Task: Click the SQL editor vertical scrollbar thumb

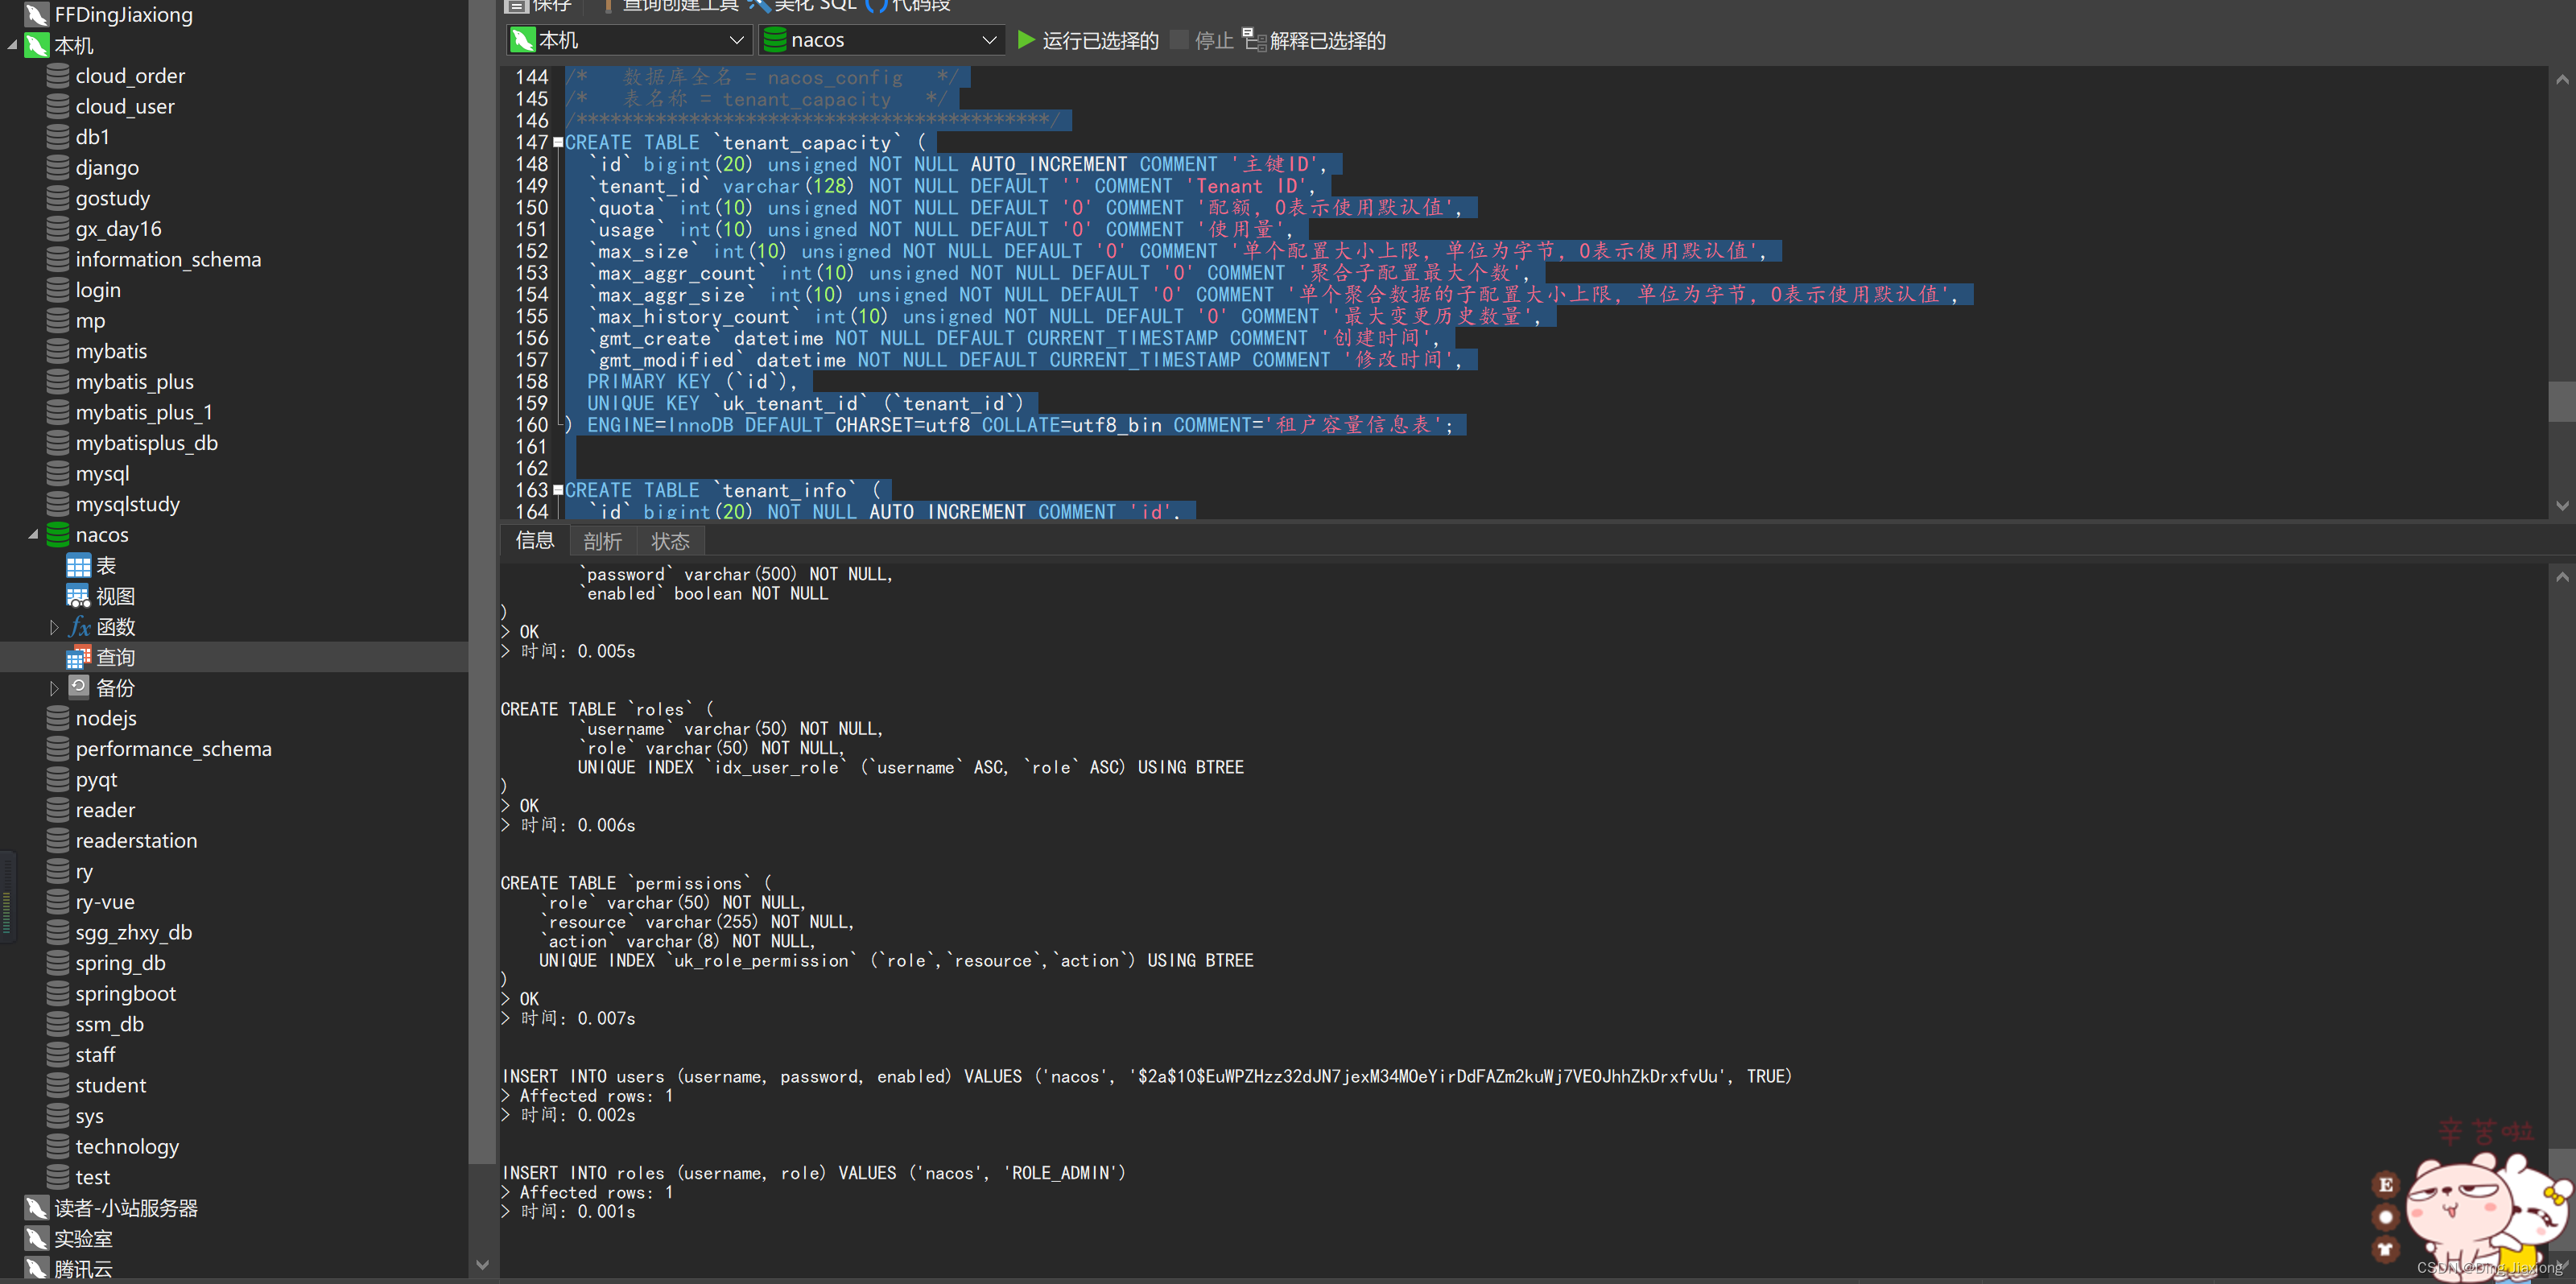Action: 2561,402
